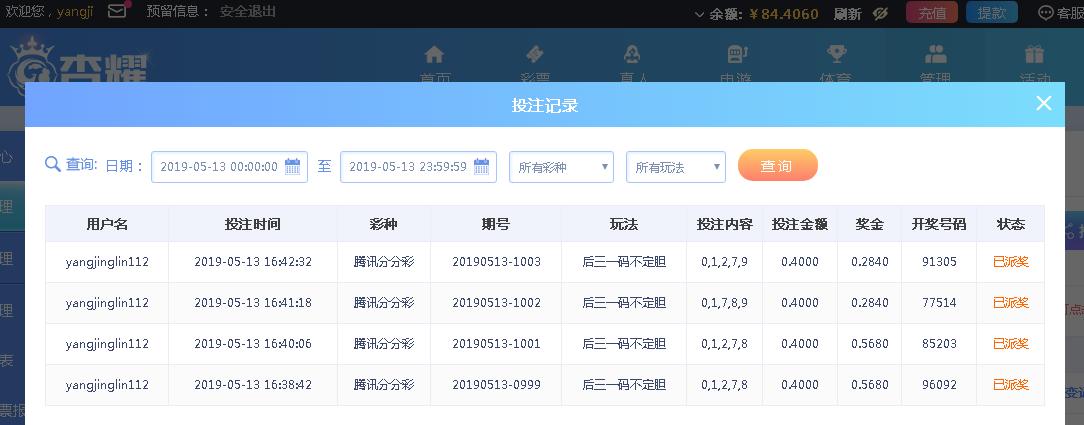Click the 开奖号码 column header
Image resolution: width=1084 pixels, height=425 pixels.
(939, 224)
